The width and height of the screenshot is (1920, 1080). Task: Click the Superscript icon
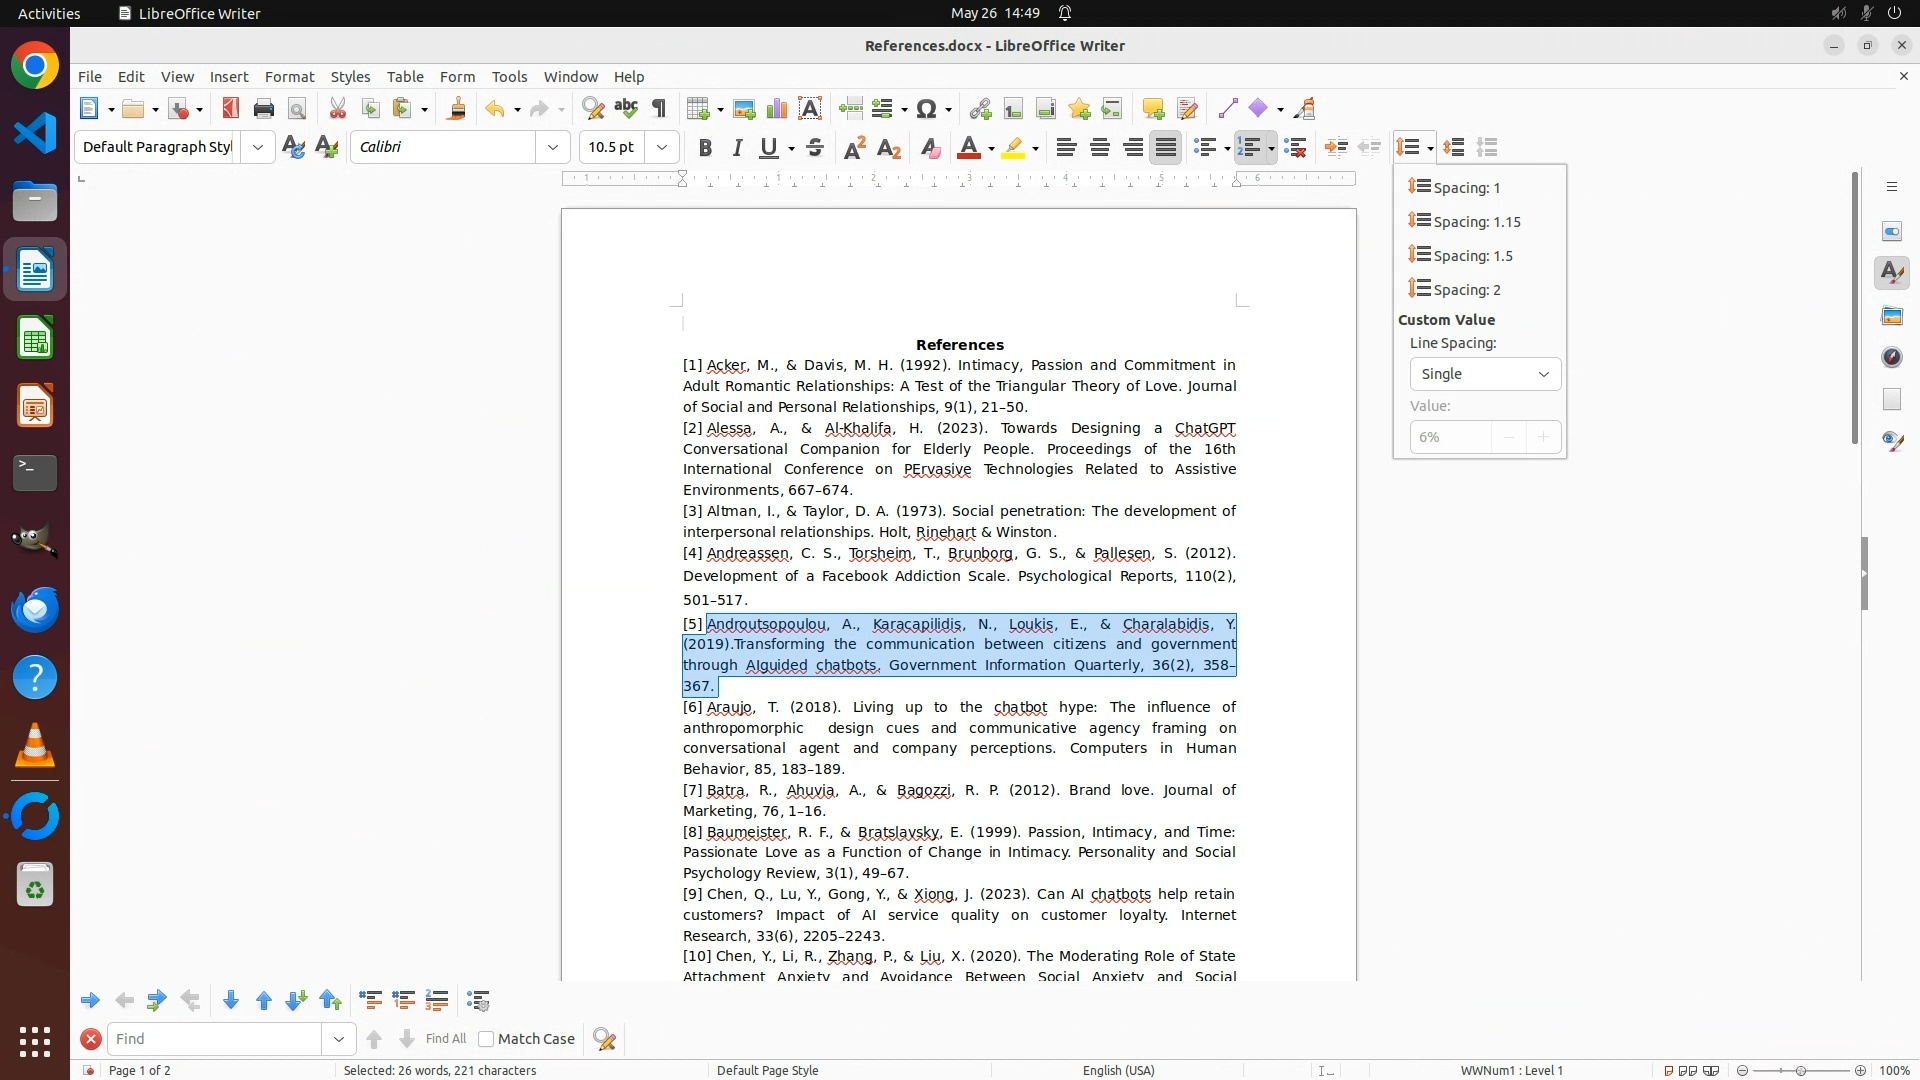pyautogui.click(x=855, y=148)
